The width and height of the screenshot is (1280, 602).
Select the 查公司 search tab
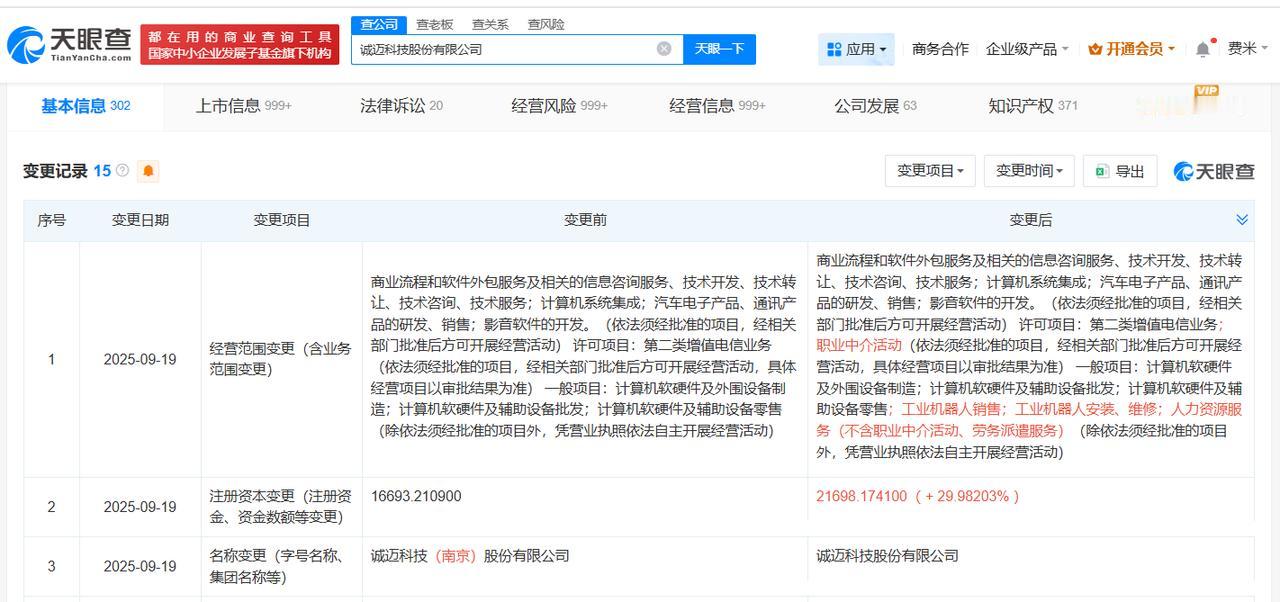[x=379, y=24]
